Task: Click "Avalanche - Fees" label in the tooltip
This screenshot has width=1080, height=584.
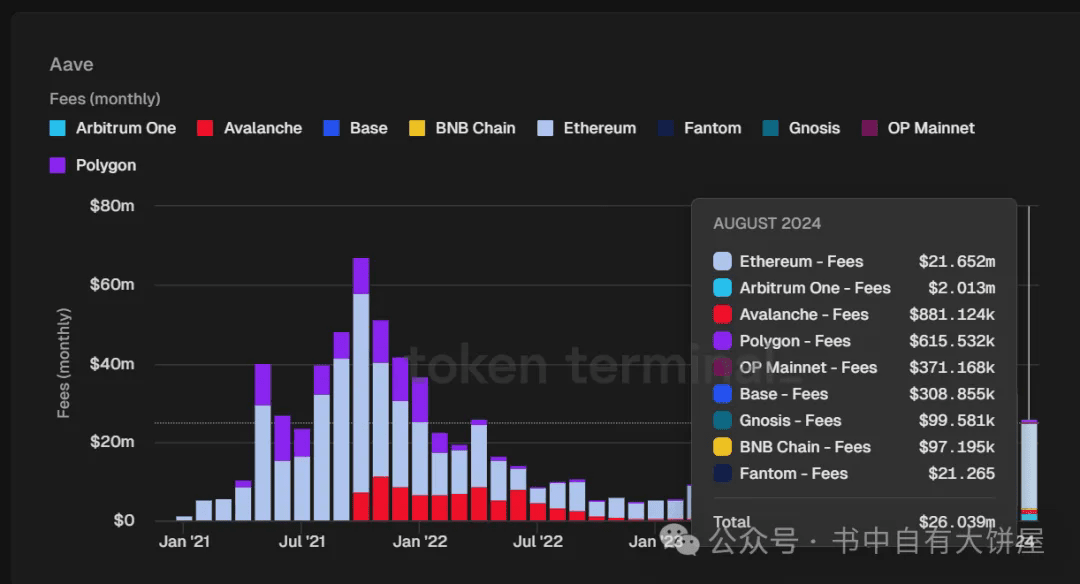Action: point(804,315)
